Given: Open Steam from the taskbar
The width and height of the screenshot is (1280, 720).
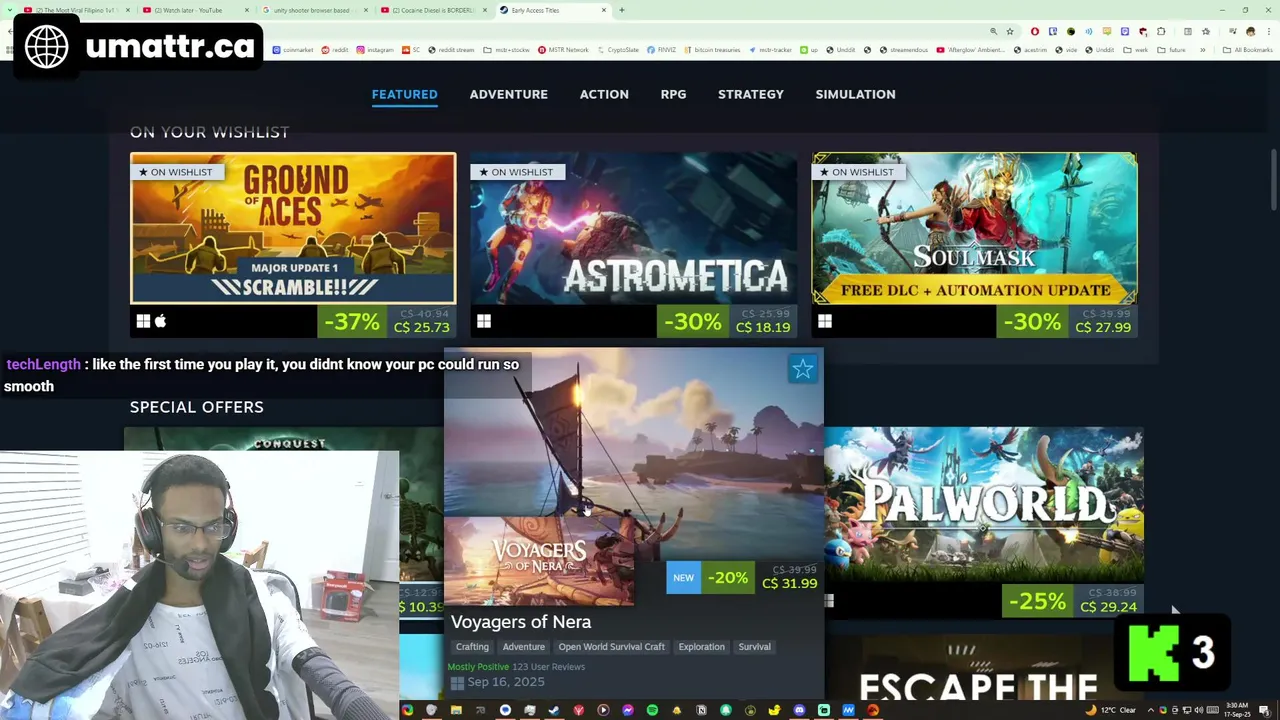Looking at the screenshot, I should (554, 710).
